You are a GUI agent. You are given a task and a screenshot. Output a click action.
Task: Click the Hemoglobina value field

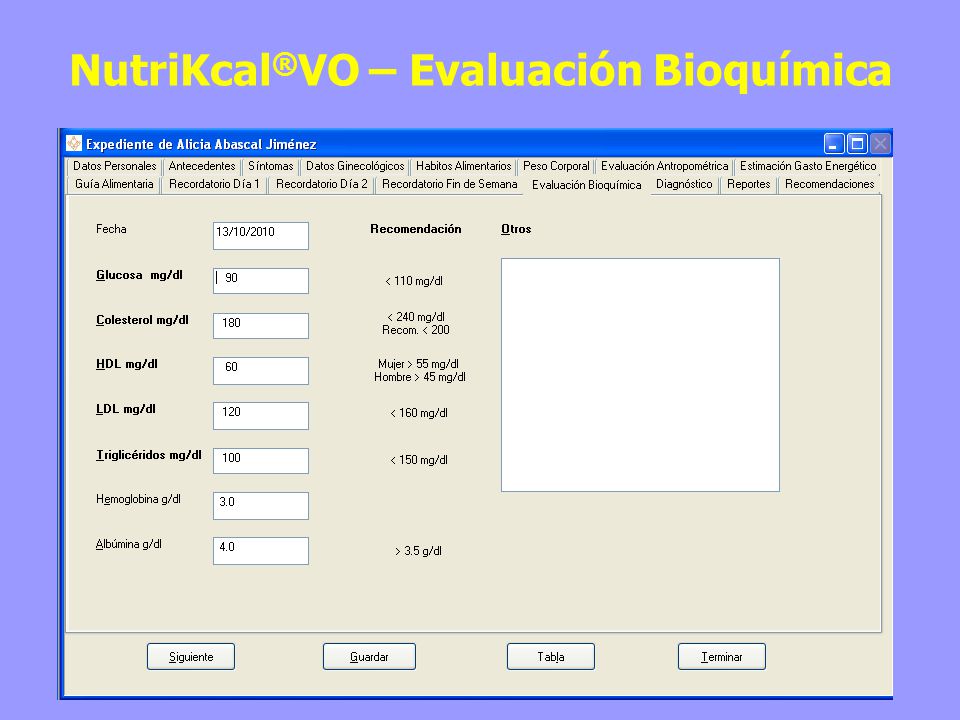click(x=261, y=506)
